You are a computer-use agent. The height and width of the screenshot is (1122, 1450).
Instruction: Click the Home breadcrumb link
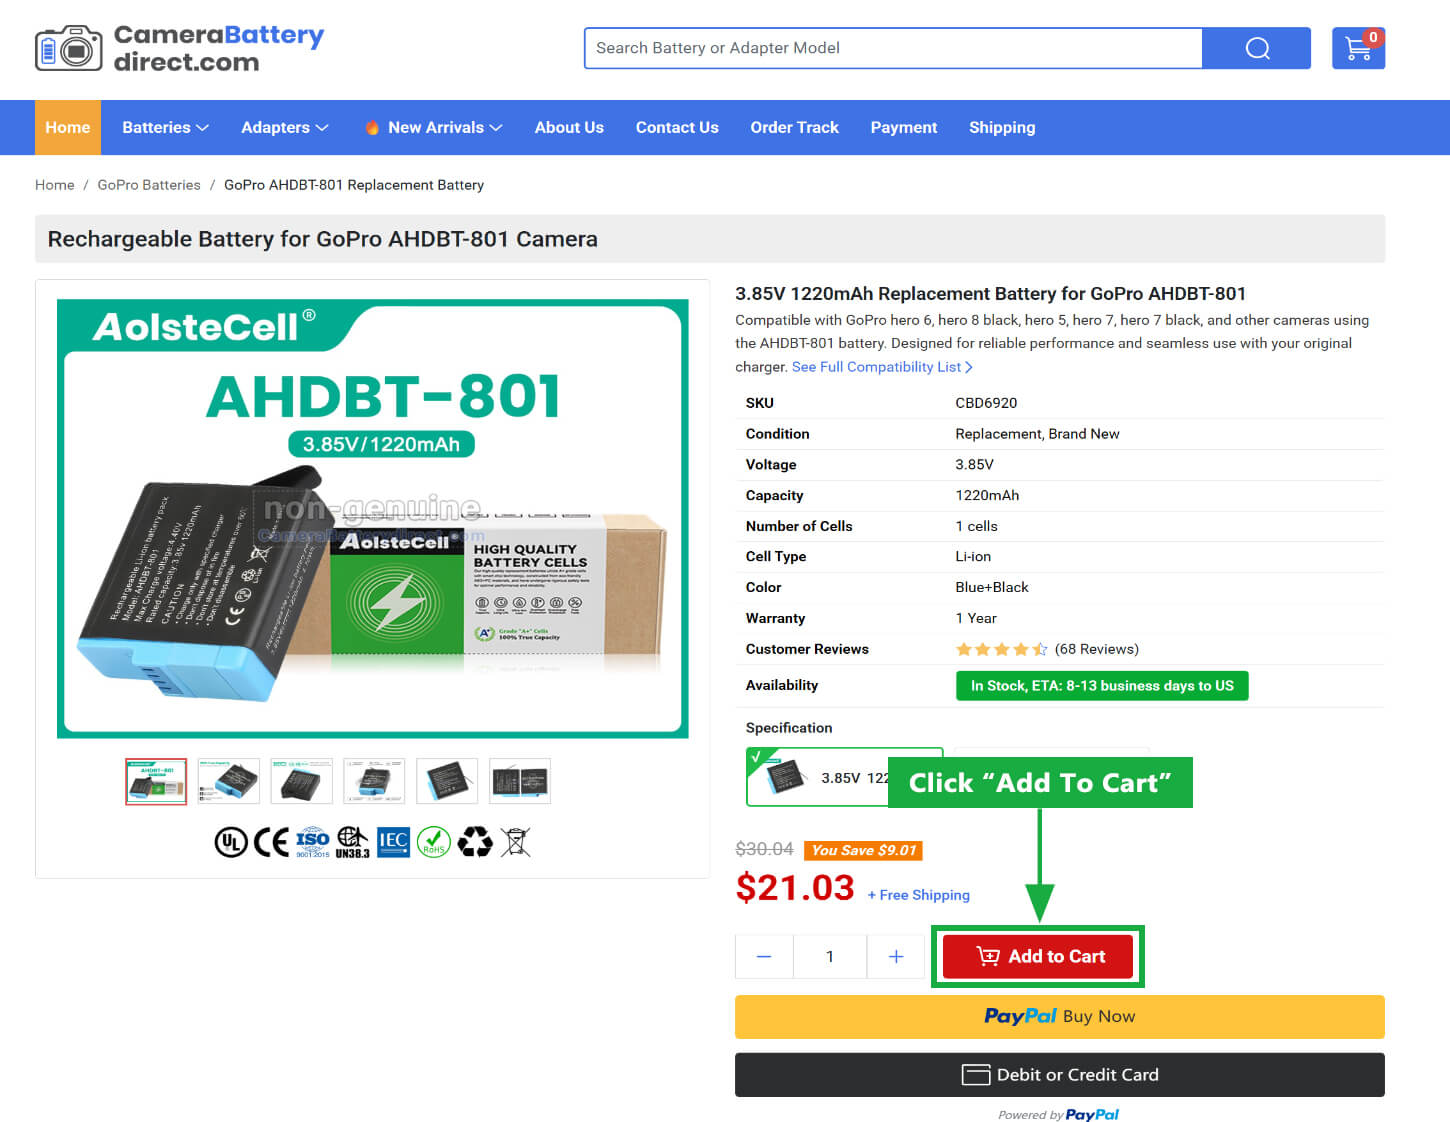[x=54, y=185]
